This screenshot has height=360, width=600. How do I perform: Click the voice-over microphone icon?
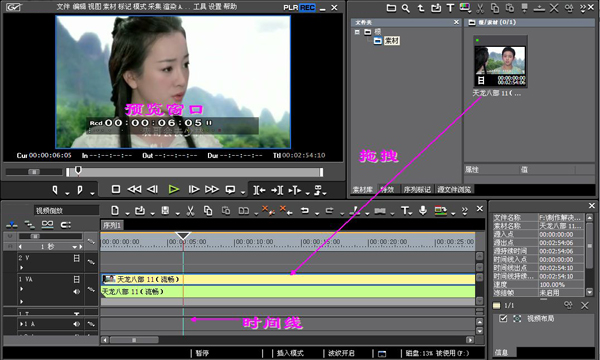pyautogui.click(x=423, y=210)
